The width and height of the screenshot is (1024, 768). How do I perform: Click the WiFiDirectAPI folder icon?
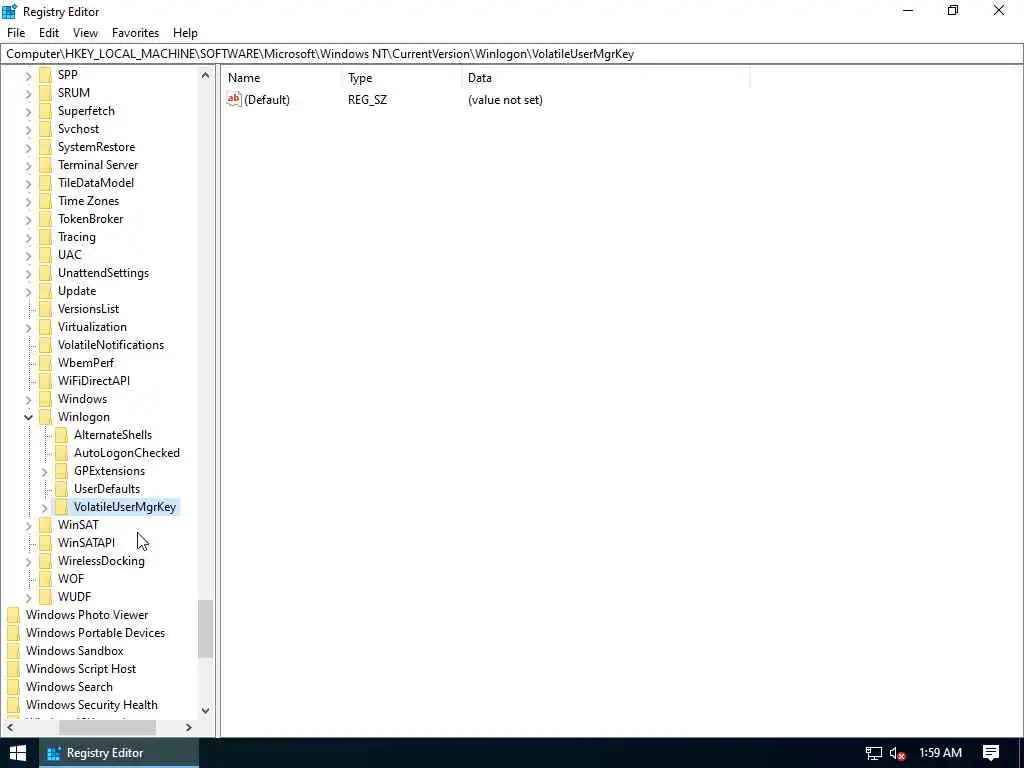[45, 381]
